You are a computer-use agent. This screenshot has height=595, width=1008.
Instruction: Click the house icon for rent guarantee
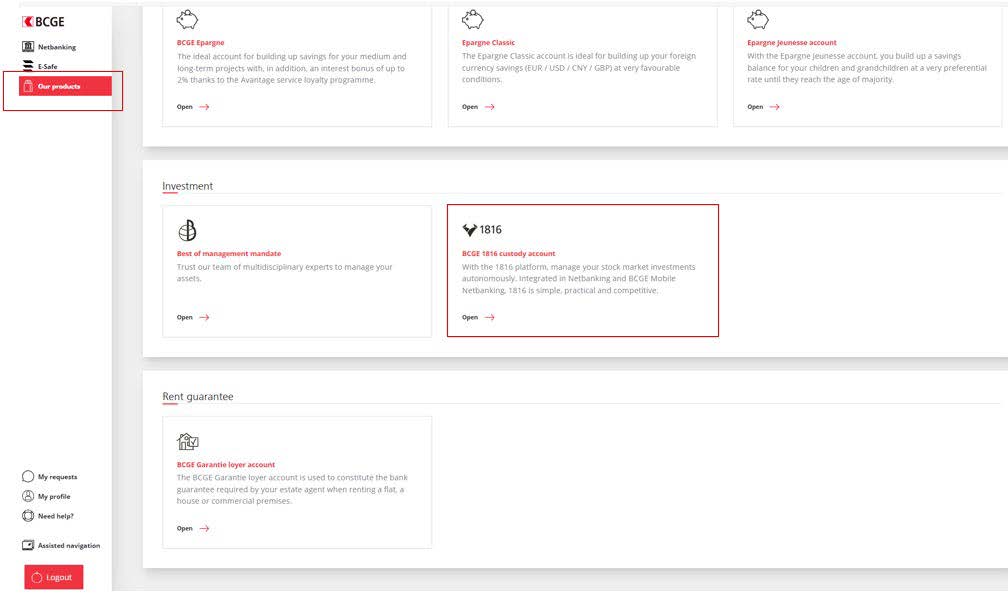[187, 441]
